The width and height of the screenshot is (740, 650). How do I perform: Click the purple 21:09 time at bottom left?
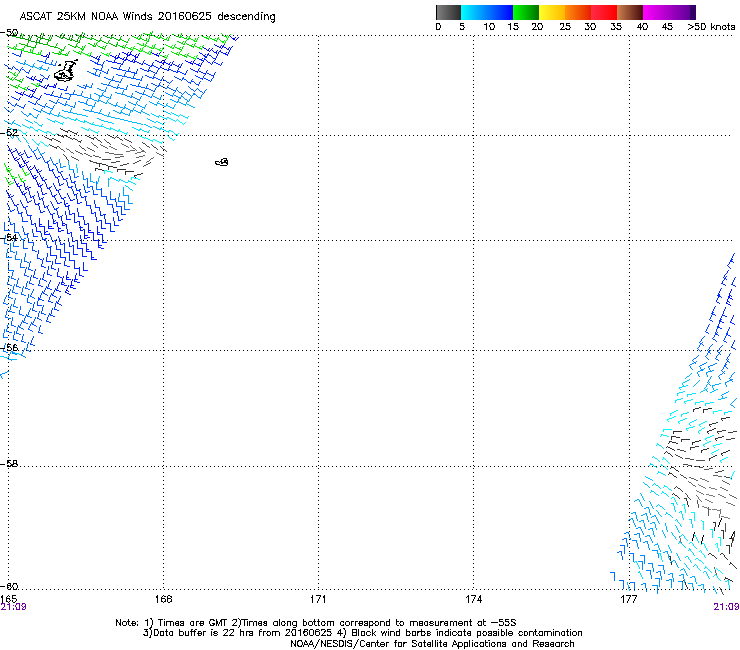pos(13,607)
